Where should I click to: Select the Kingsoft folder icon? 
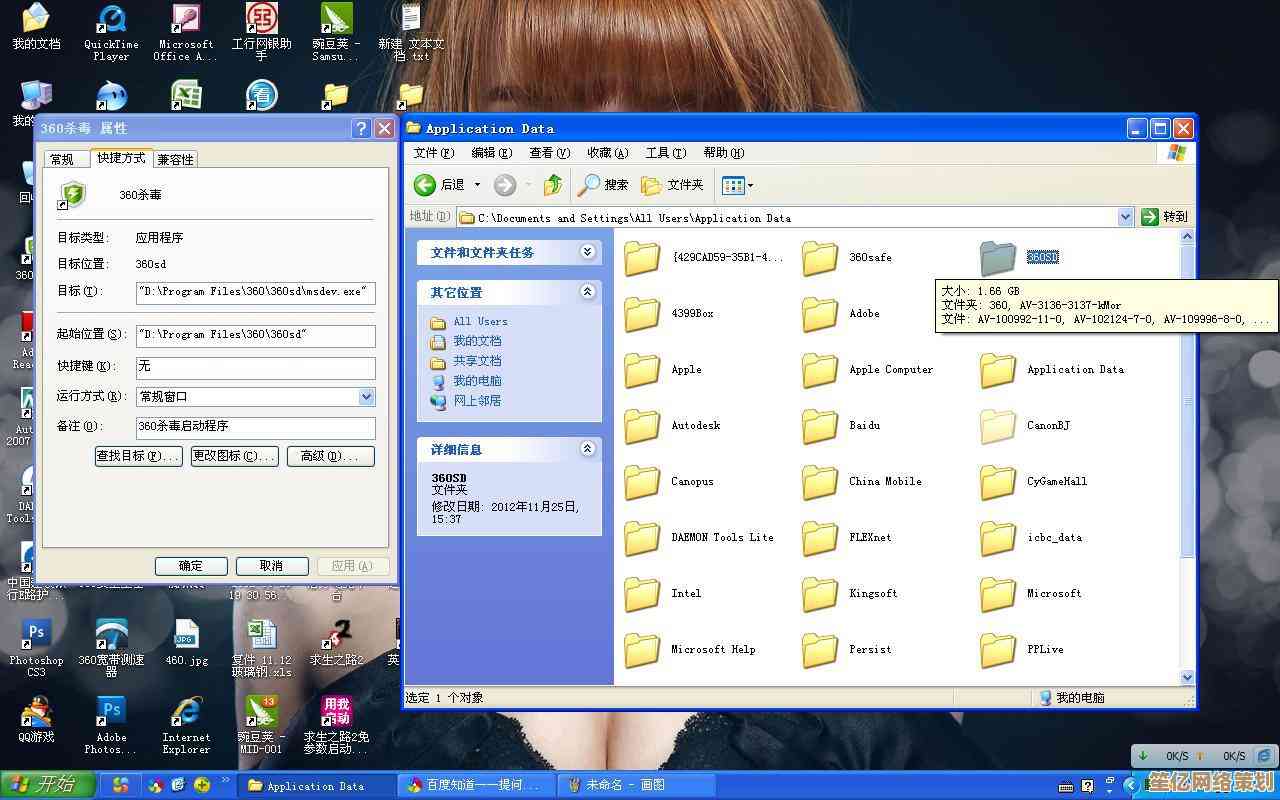coord(820,594)
